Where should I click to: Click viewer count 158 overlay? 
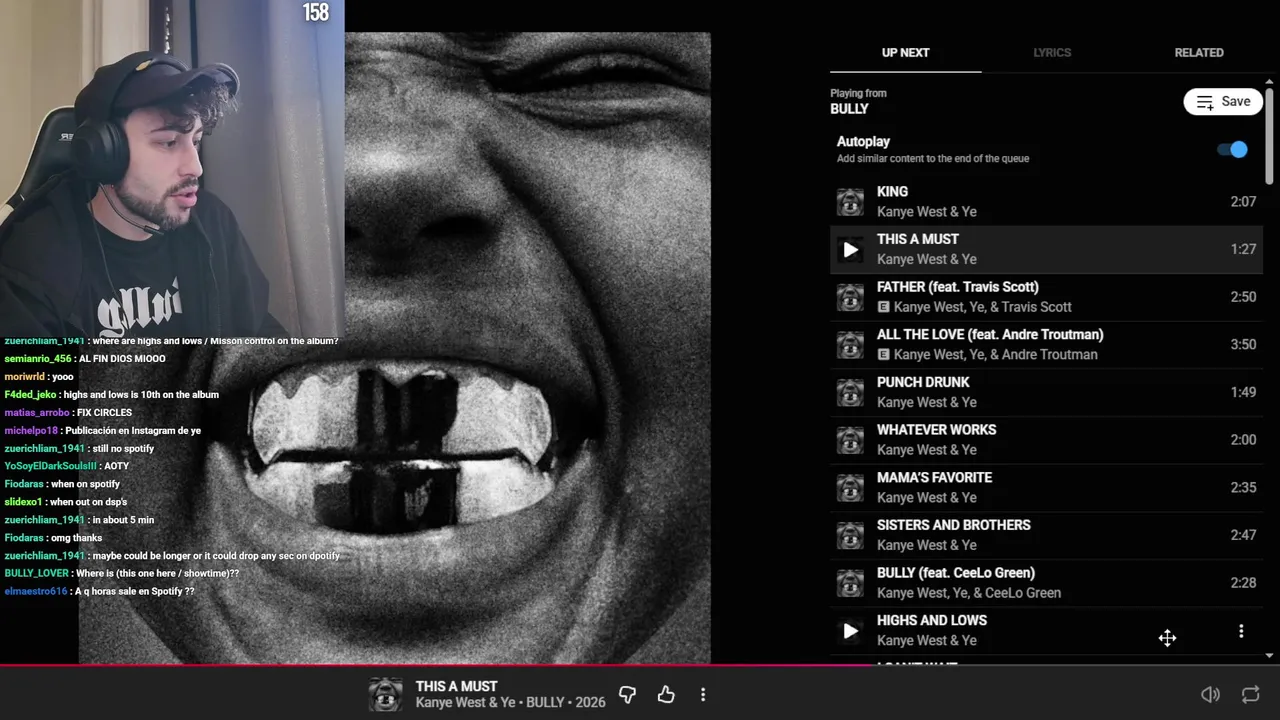tap(315, 13)
